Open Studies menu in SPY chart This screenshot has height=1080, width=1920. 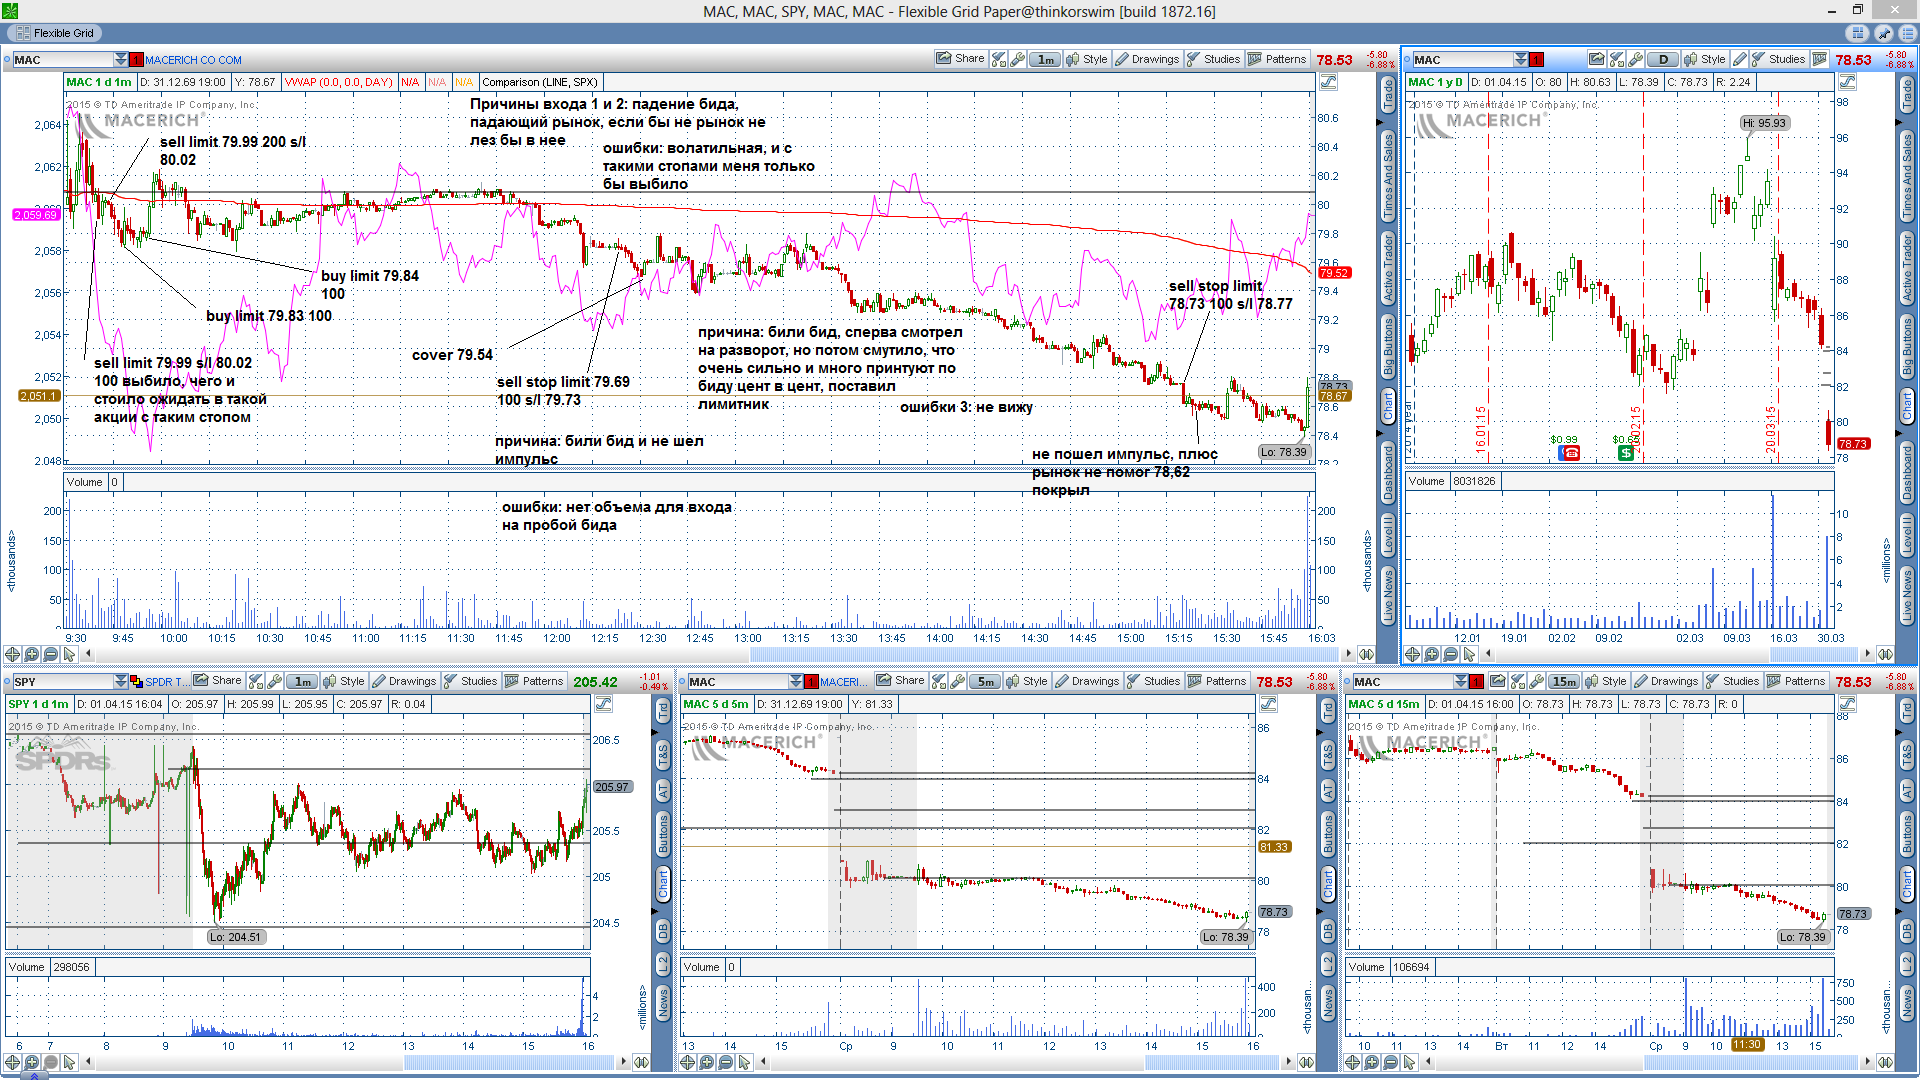pyautogui.click(x=470, y=681)
